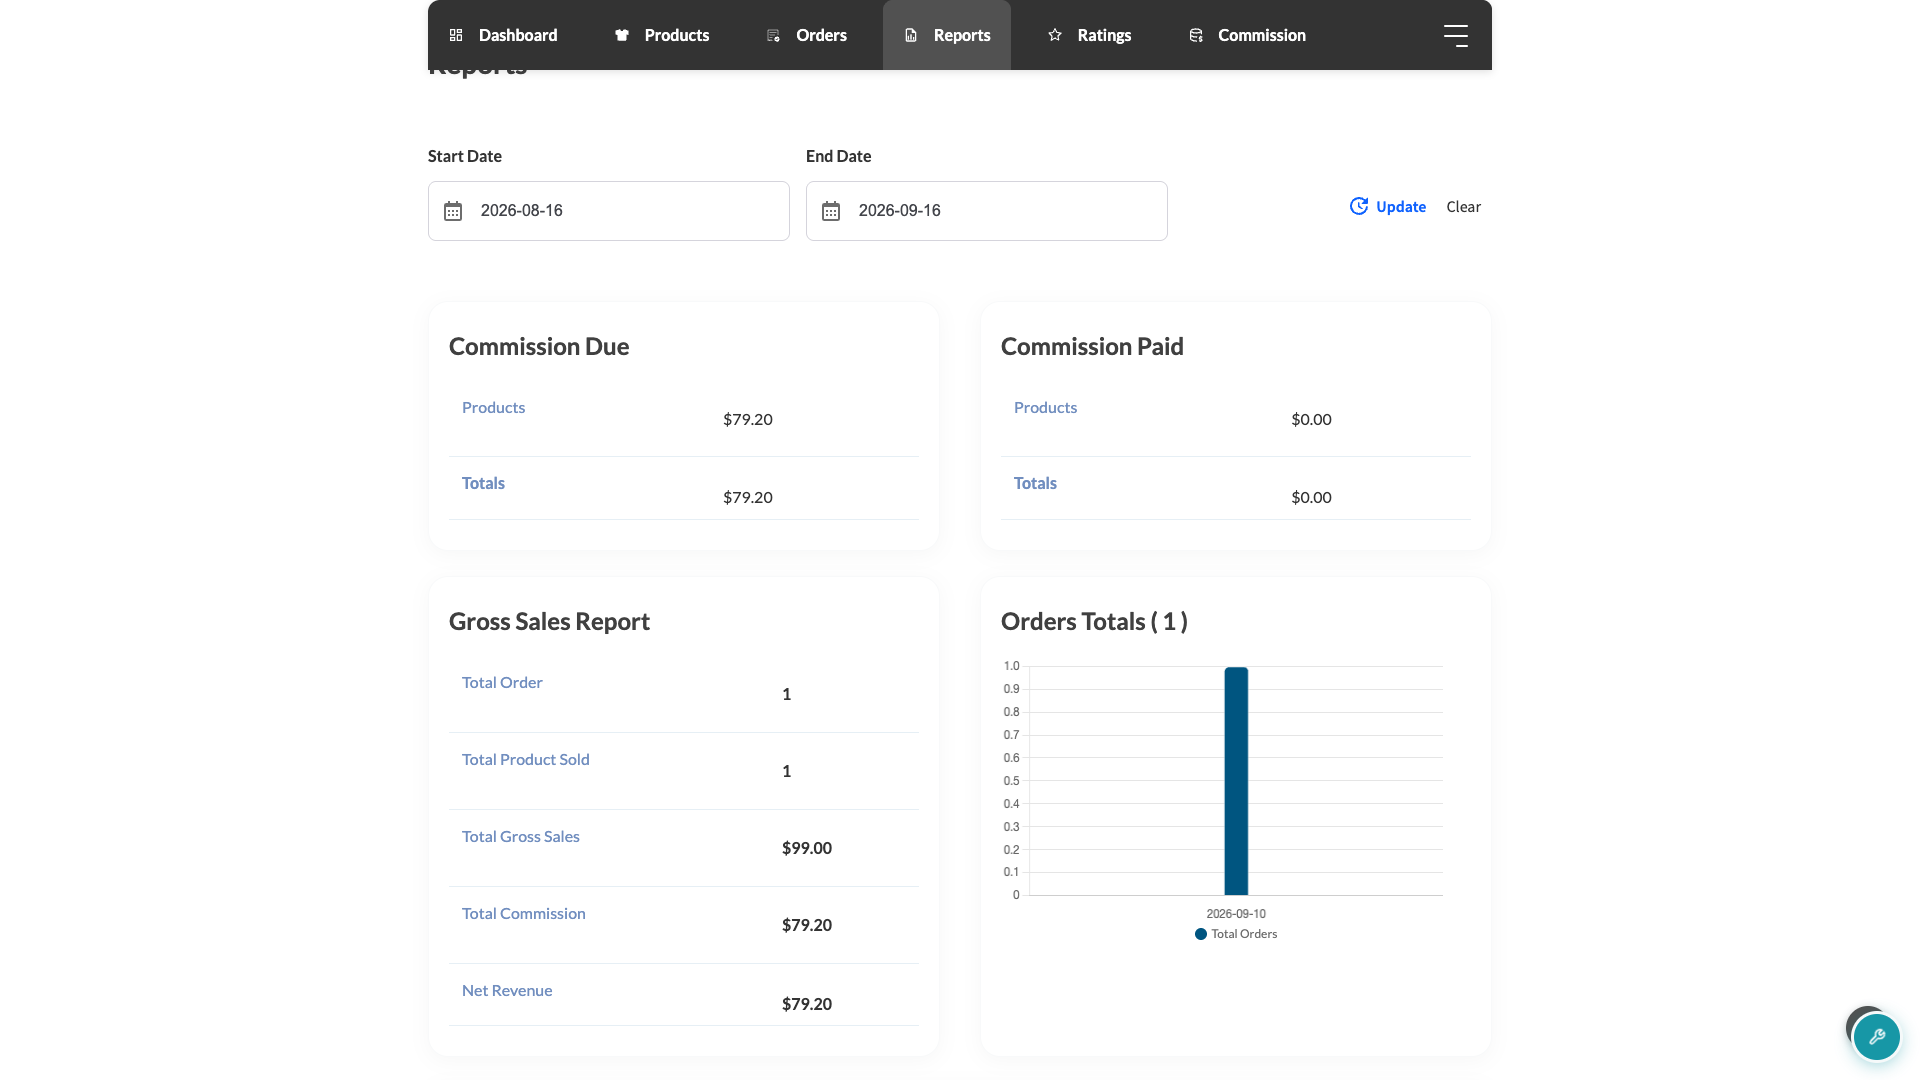This screenshot has height=1080, width=1920.
Task: Click the 2026-09-10 axis label
Action: pos(1236,914)
